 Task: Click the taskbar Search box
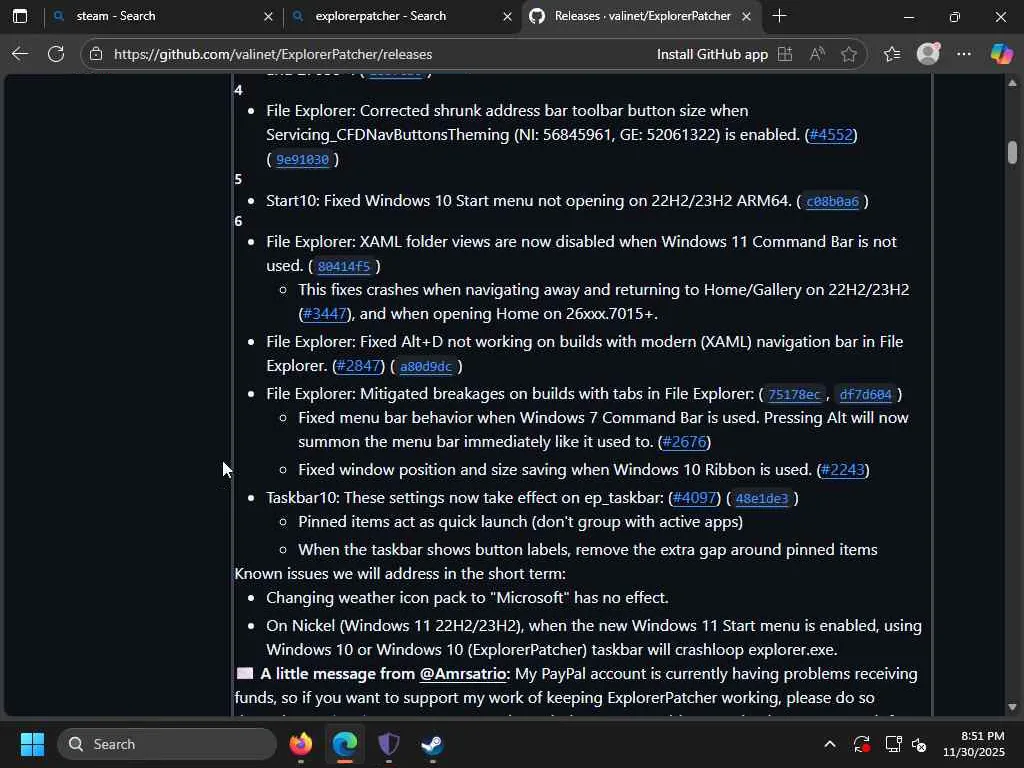pyautogui.click(x=167, y=744)
